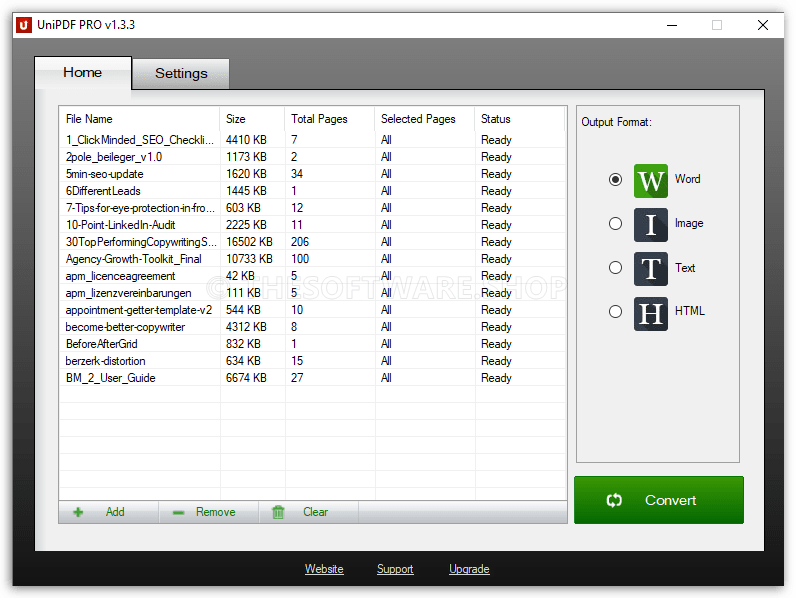
Task: Click the Convert arrows icon
Action: tap(614, 501)
